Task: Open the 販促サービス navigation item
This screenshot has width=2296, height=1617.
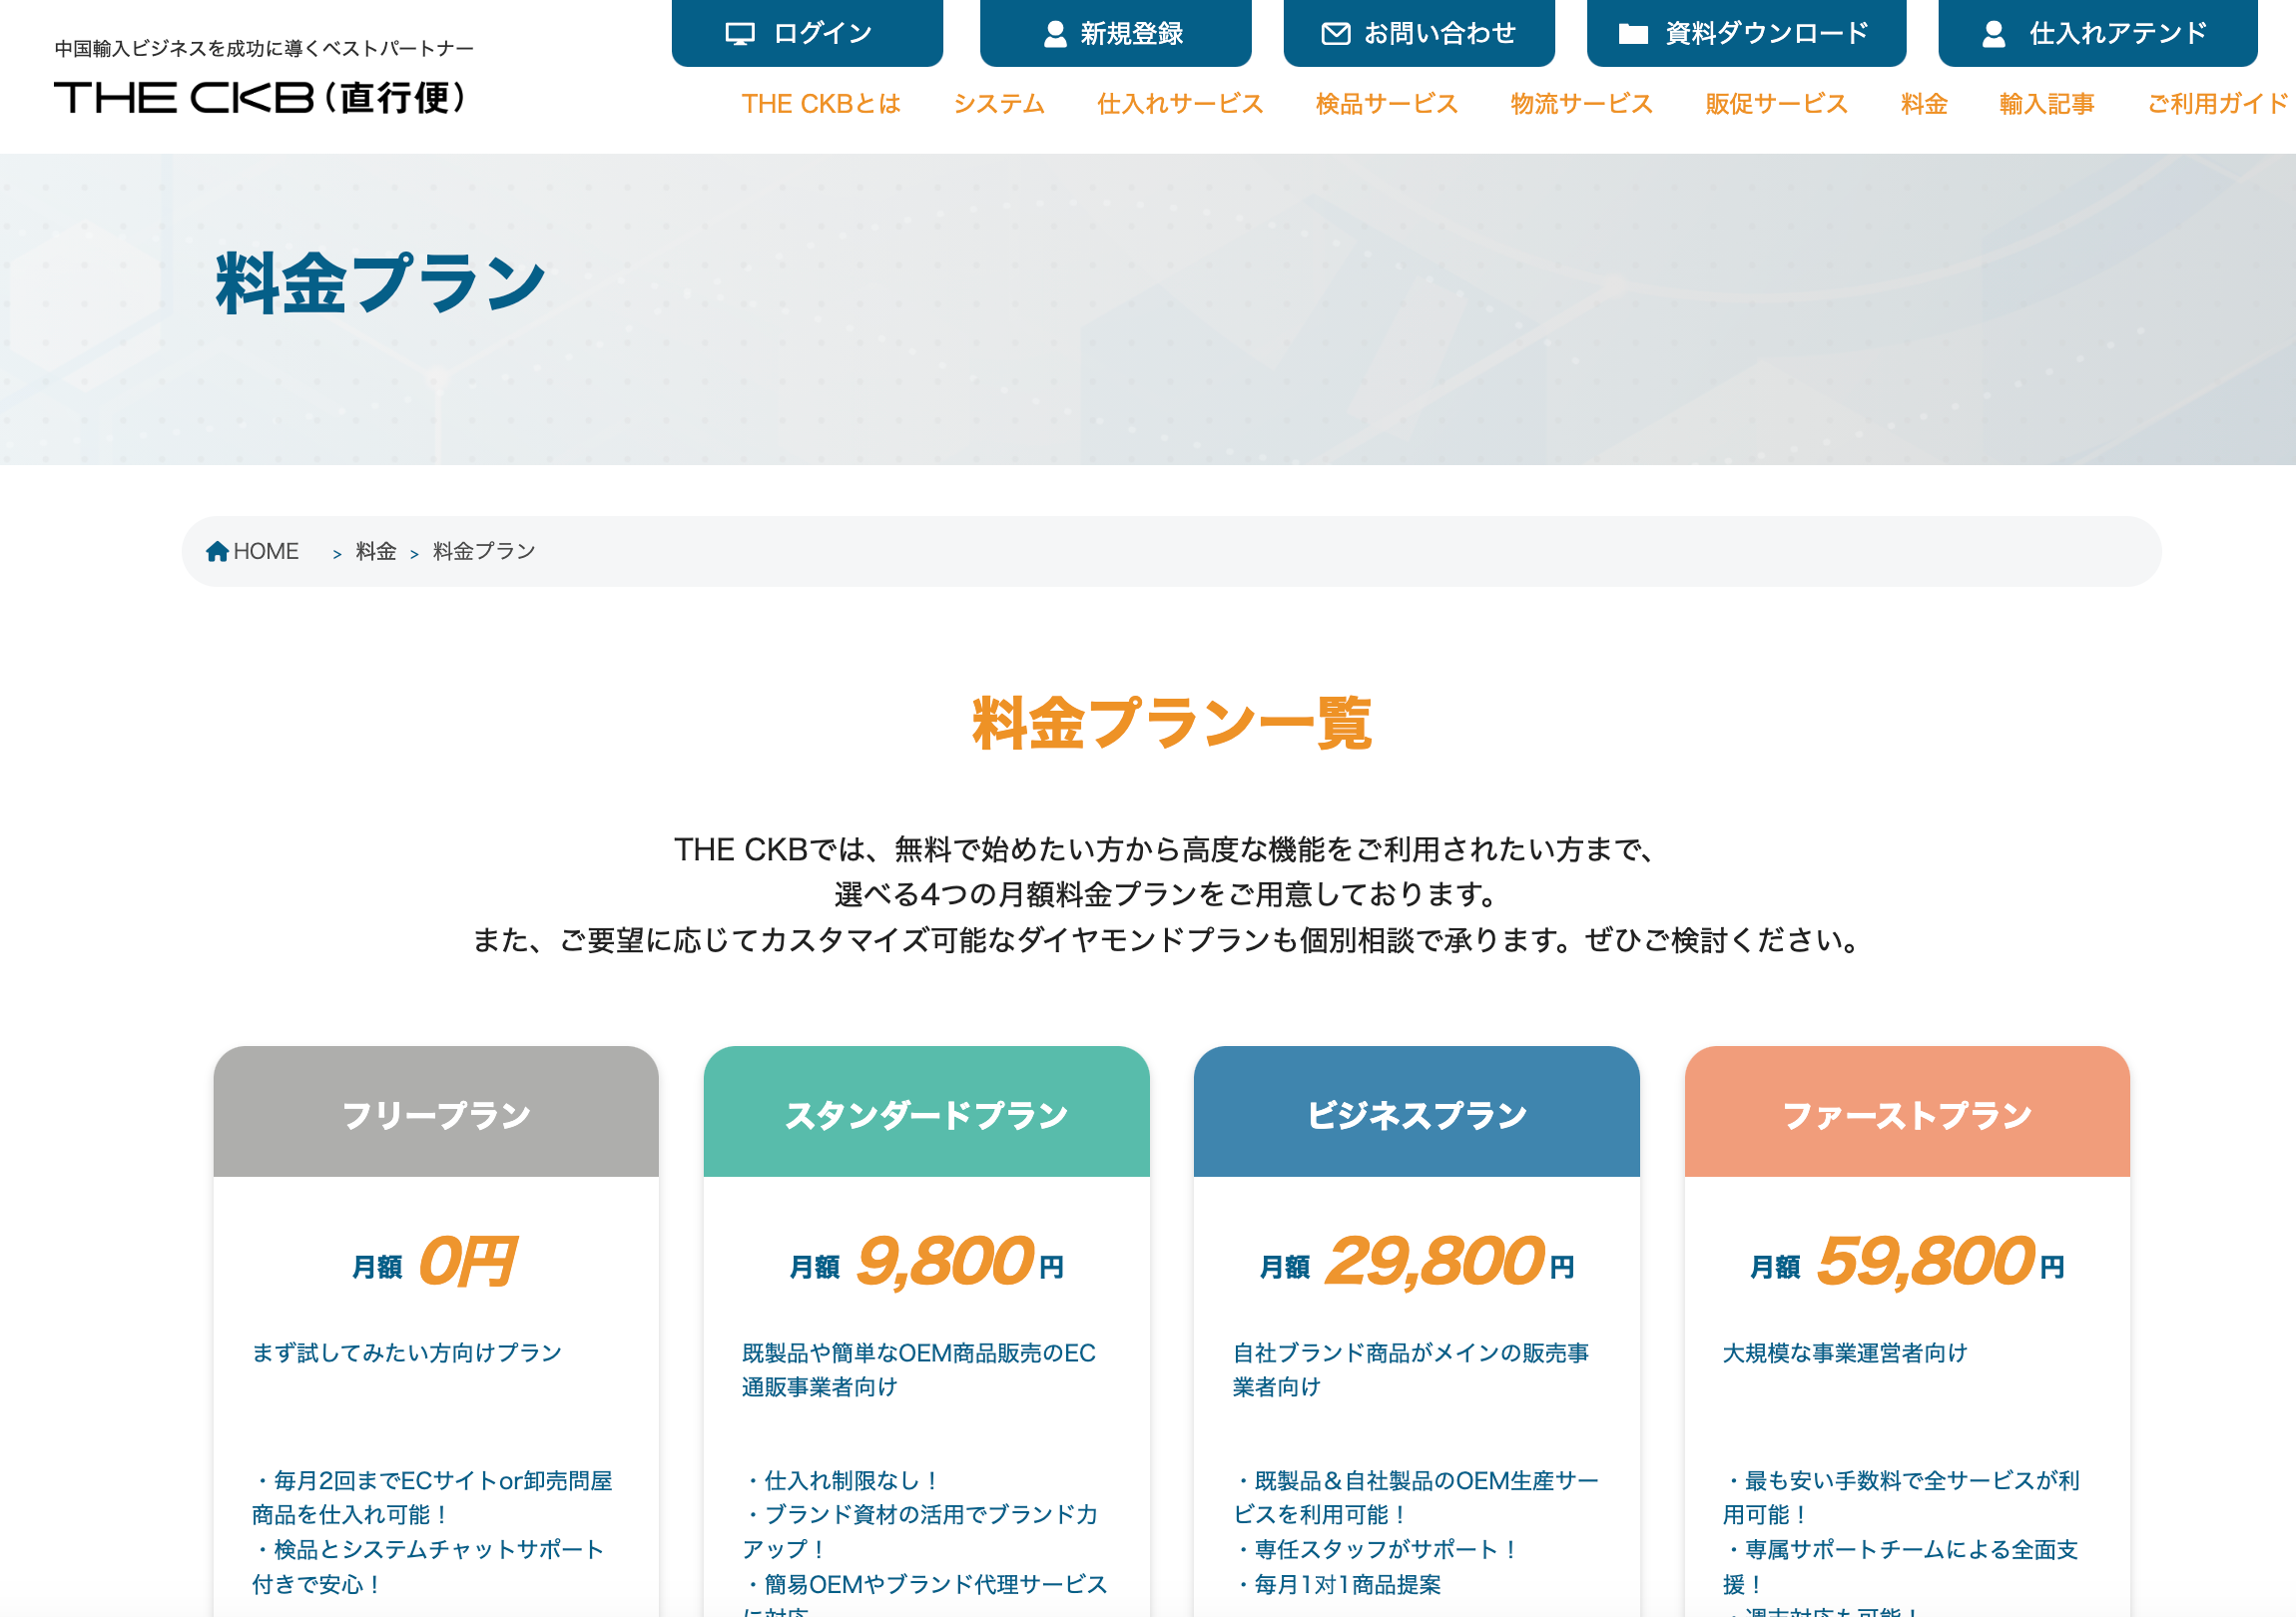Action: tap(1775, 104)
